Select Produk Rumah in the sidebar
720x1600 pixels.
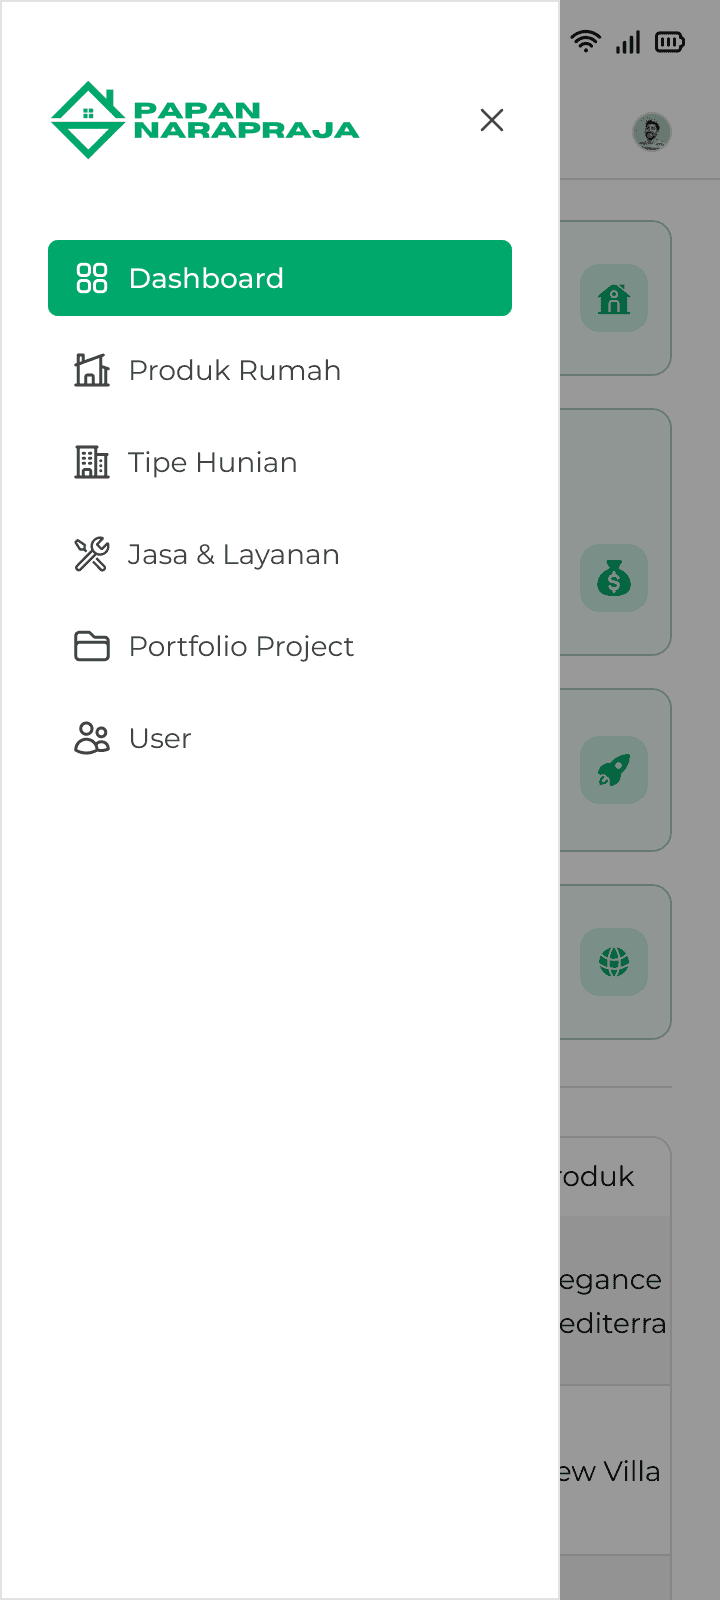pyautogui.click(x=280, y=370)
